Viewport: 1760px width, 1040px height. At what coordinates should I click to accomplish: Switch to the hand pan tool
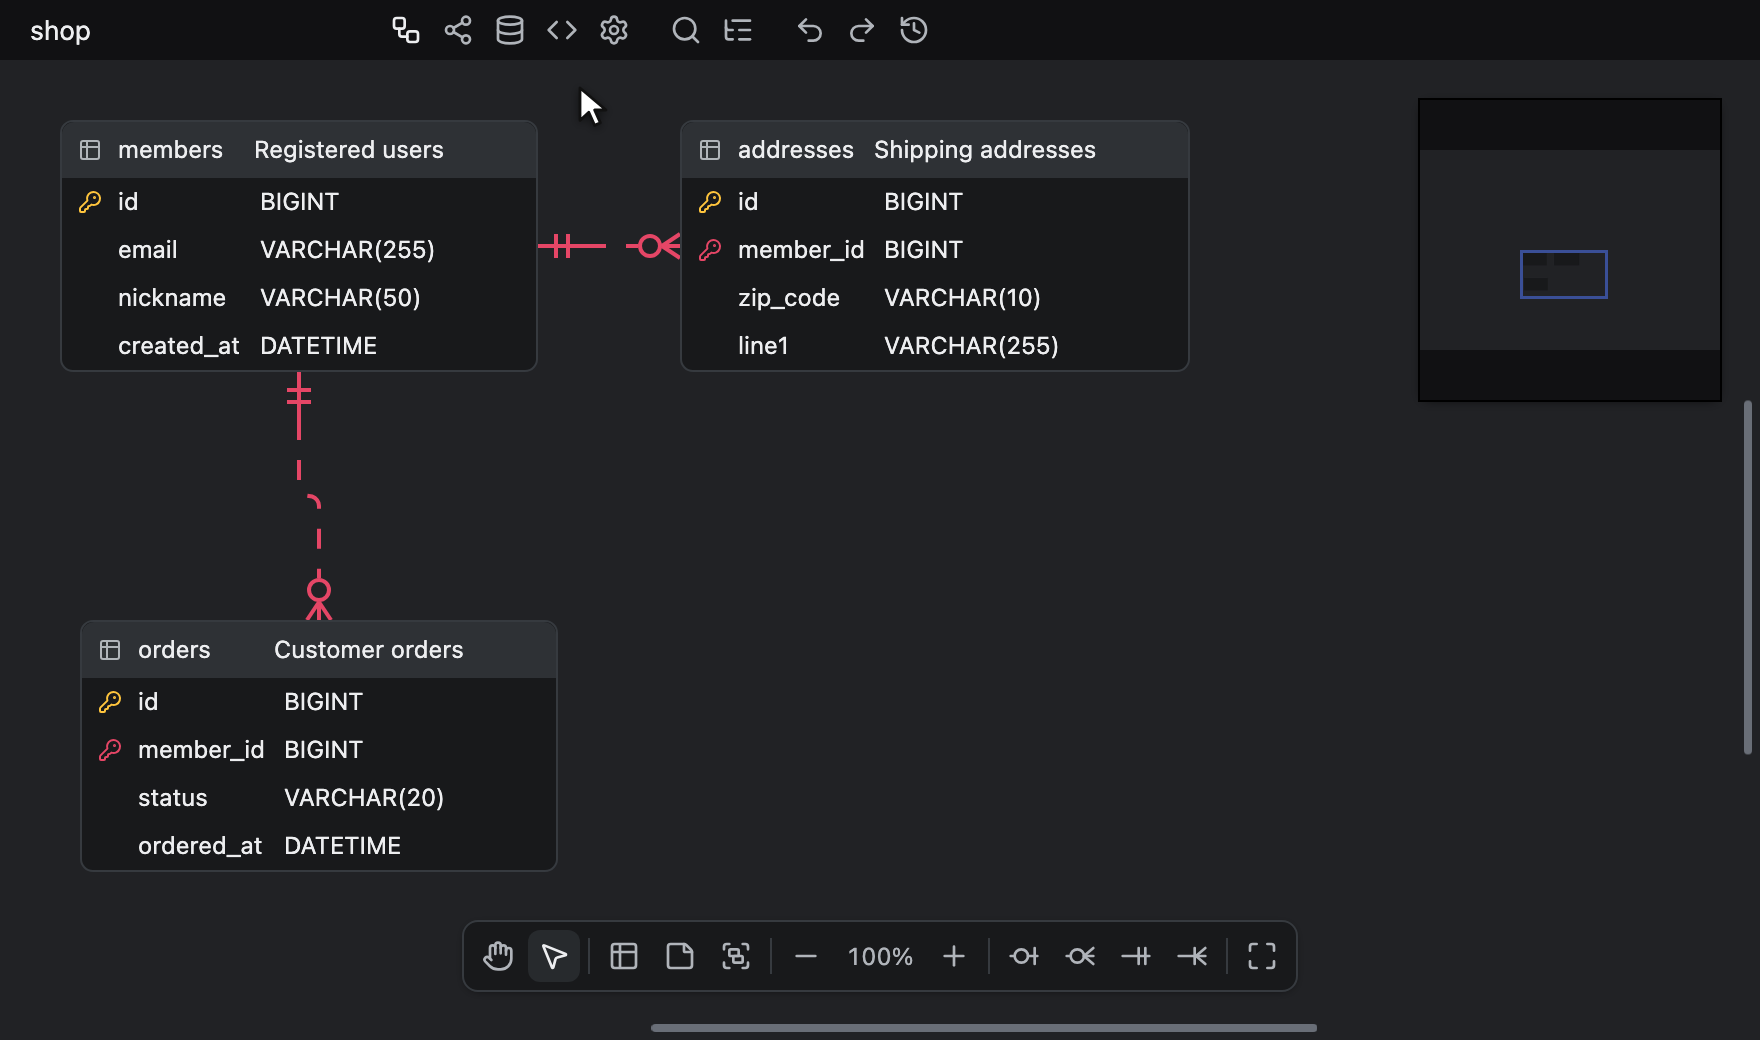coord(498,956)
